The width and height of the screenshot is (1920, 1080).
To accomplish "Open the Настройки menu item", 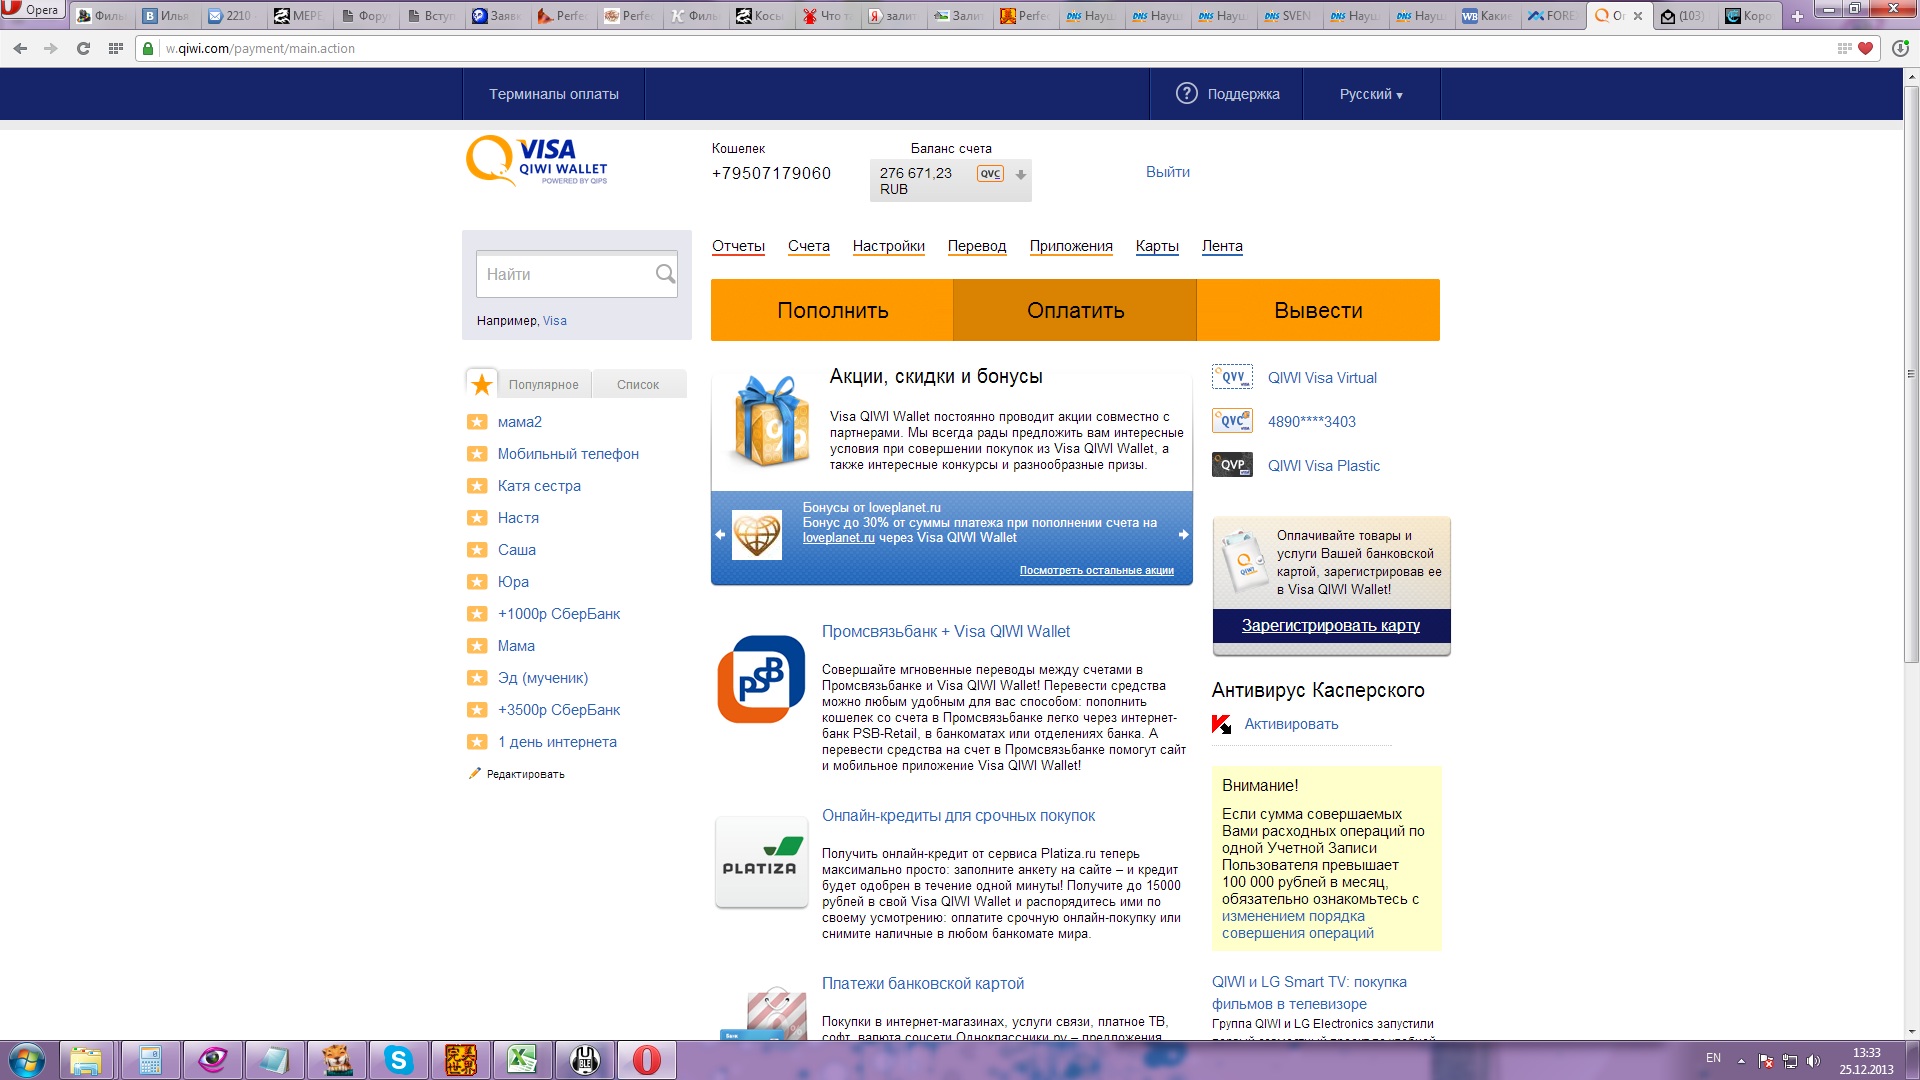I will [888, 246].
